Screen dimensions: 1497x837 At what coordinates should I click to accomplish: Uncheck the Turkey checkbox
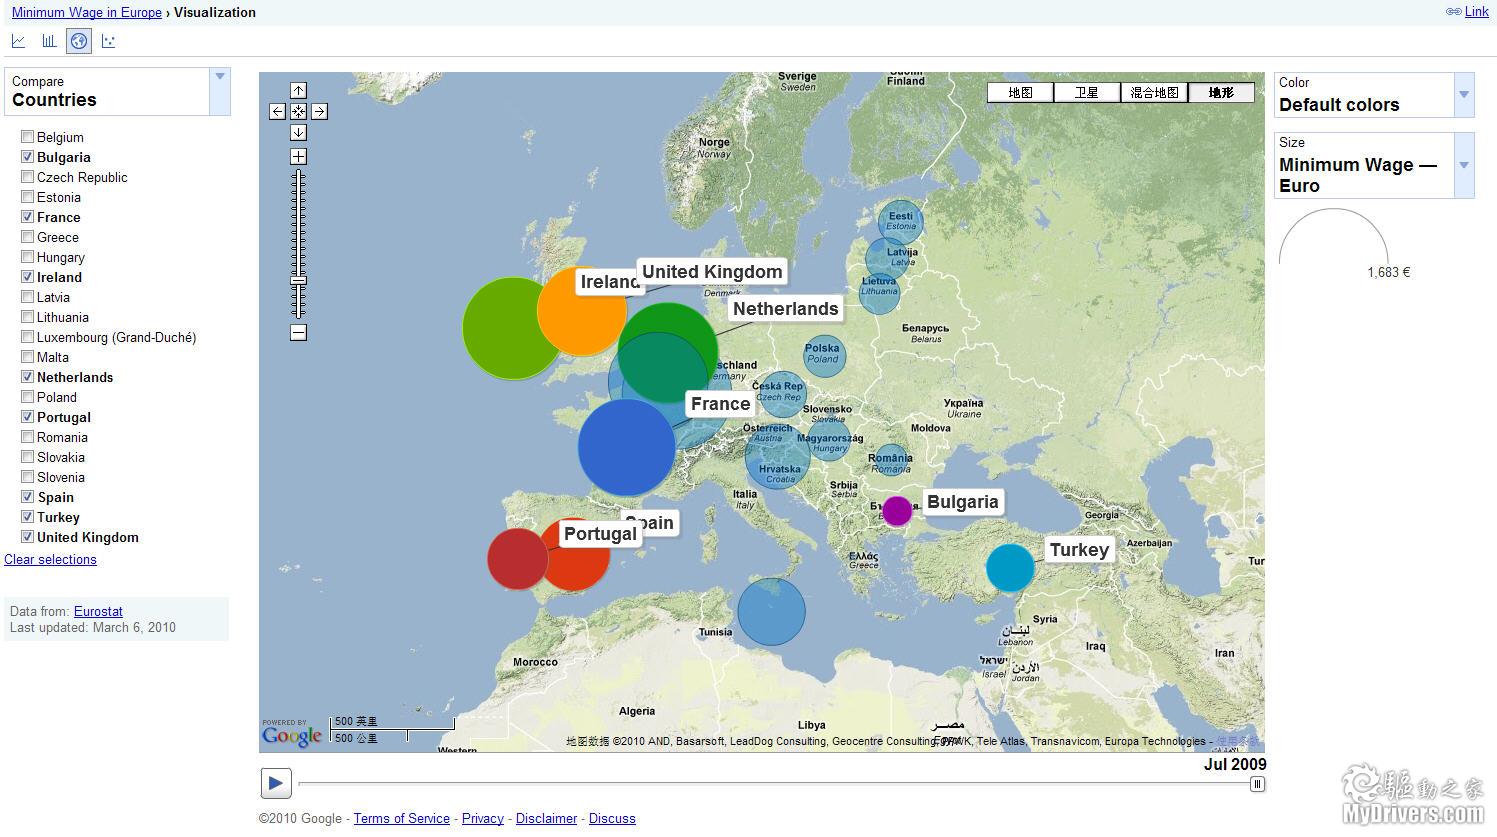(x=28, y=517)
